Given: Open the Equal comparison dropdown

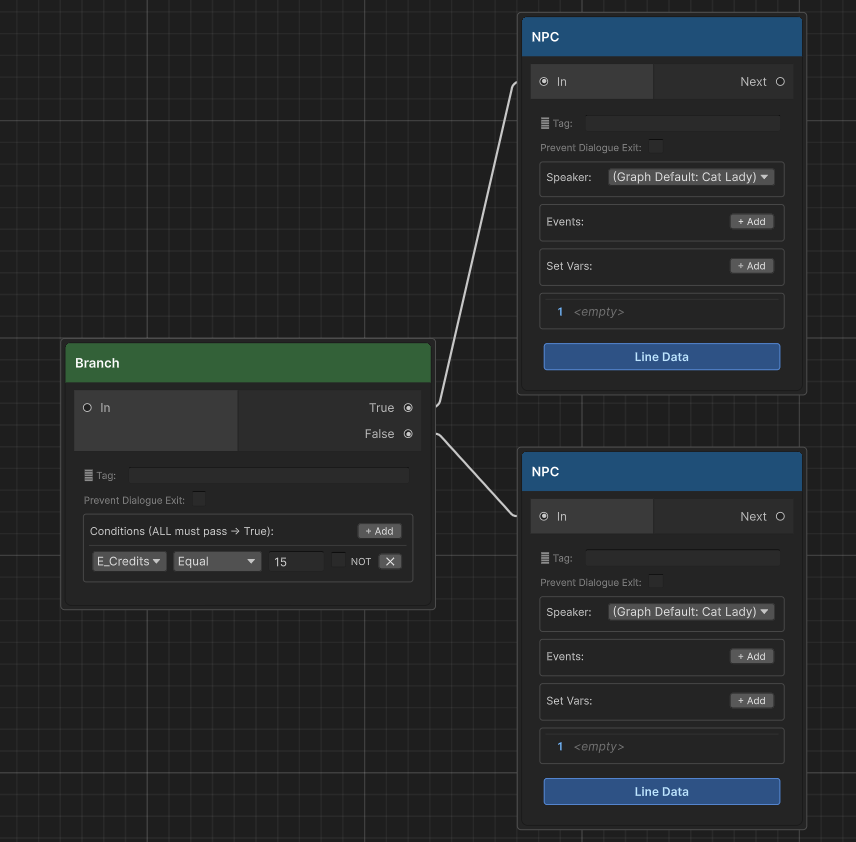Looking at the screenshot, I should coord(217,561).
